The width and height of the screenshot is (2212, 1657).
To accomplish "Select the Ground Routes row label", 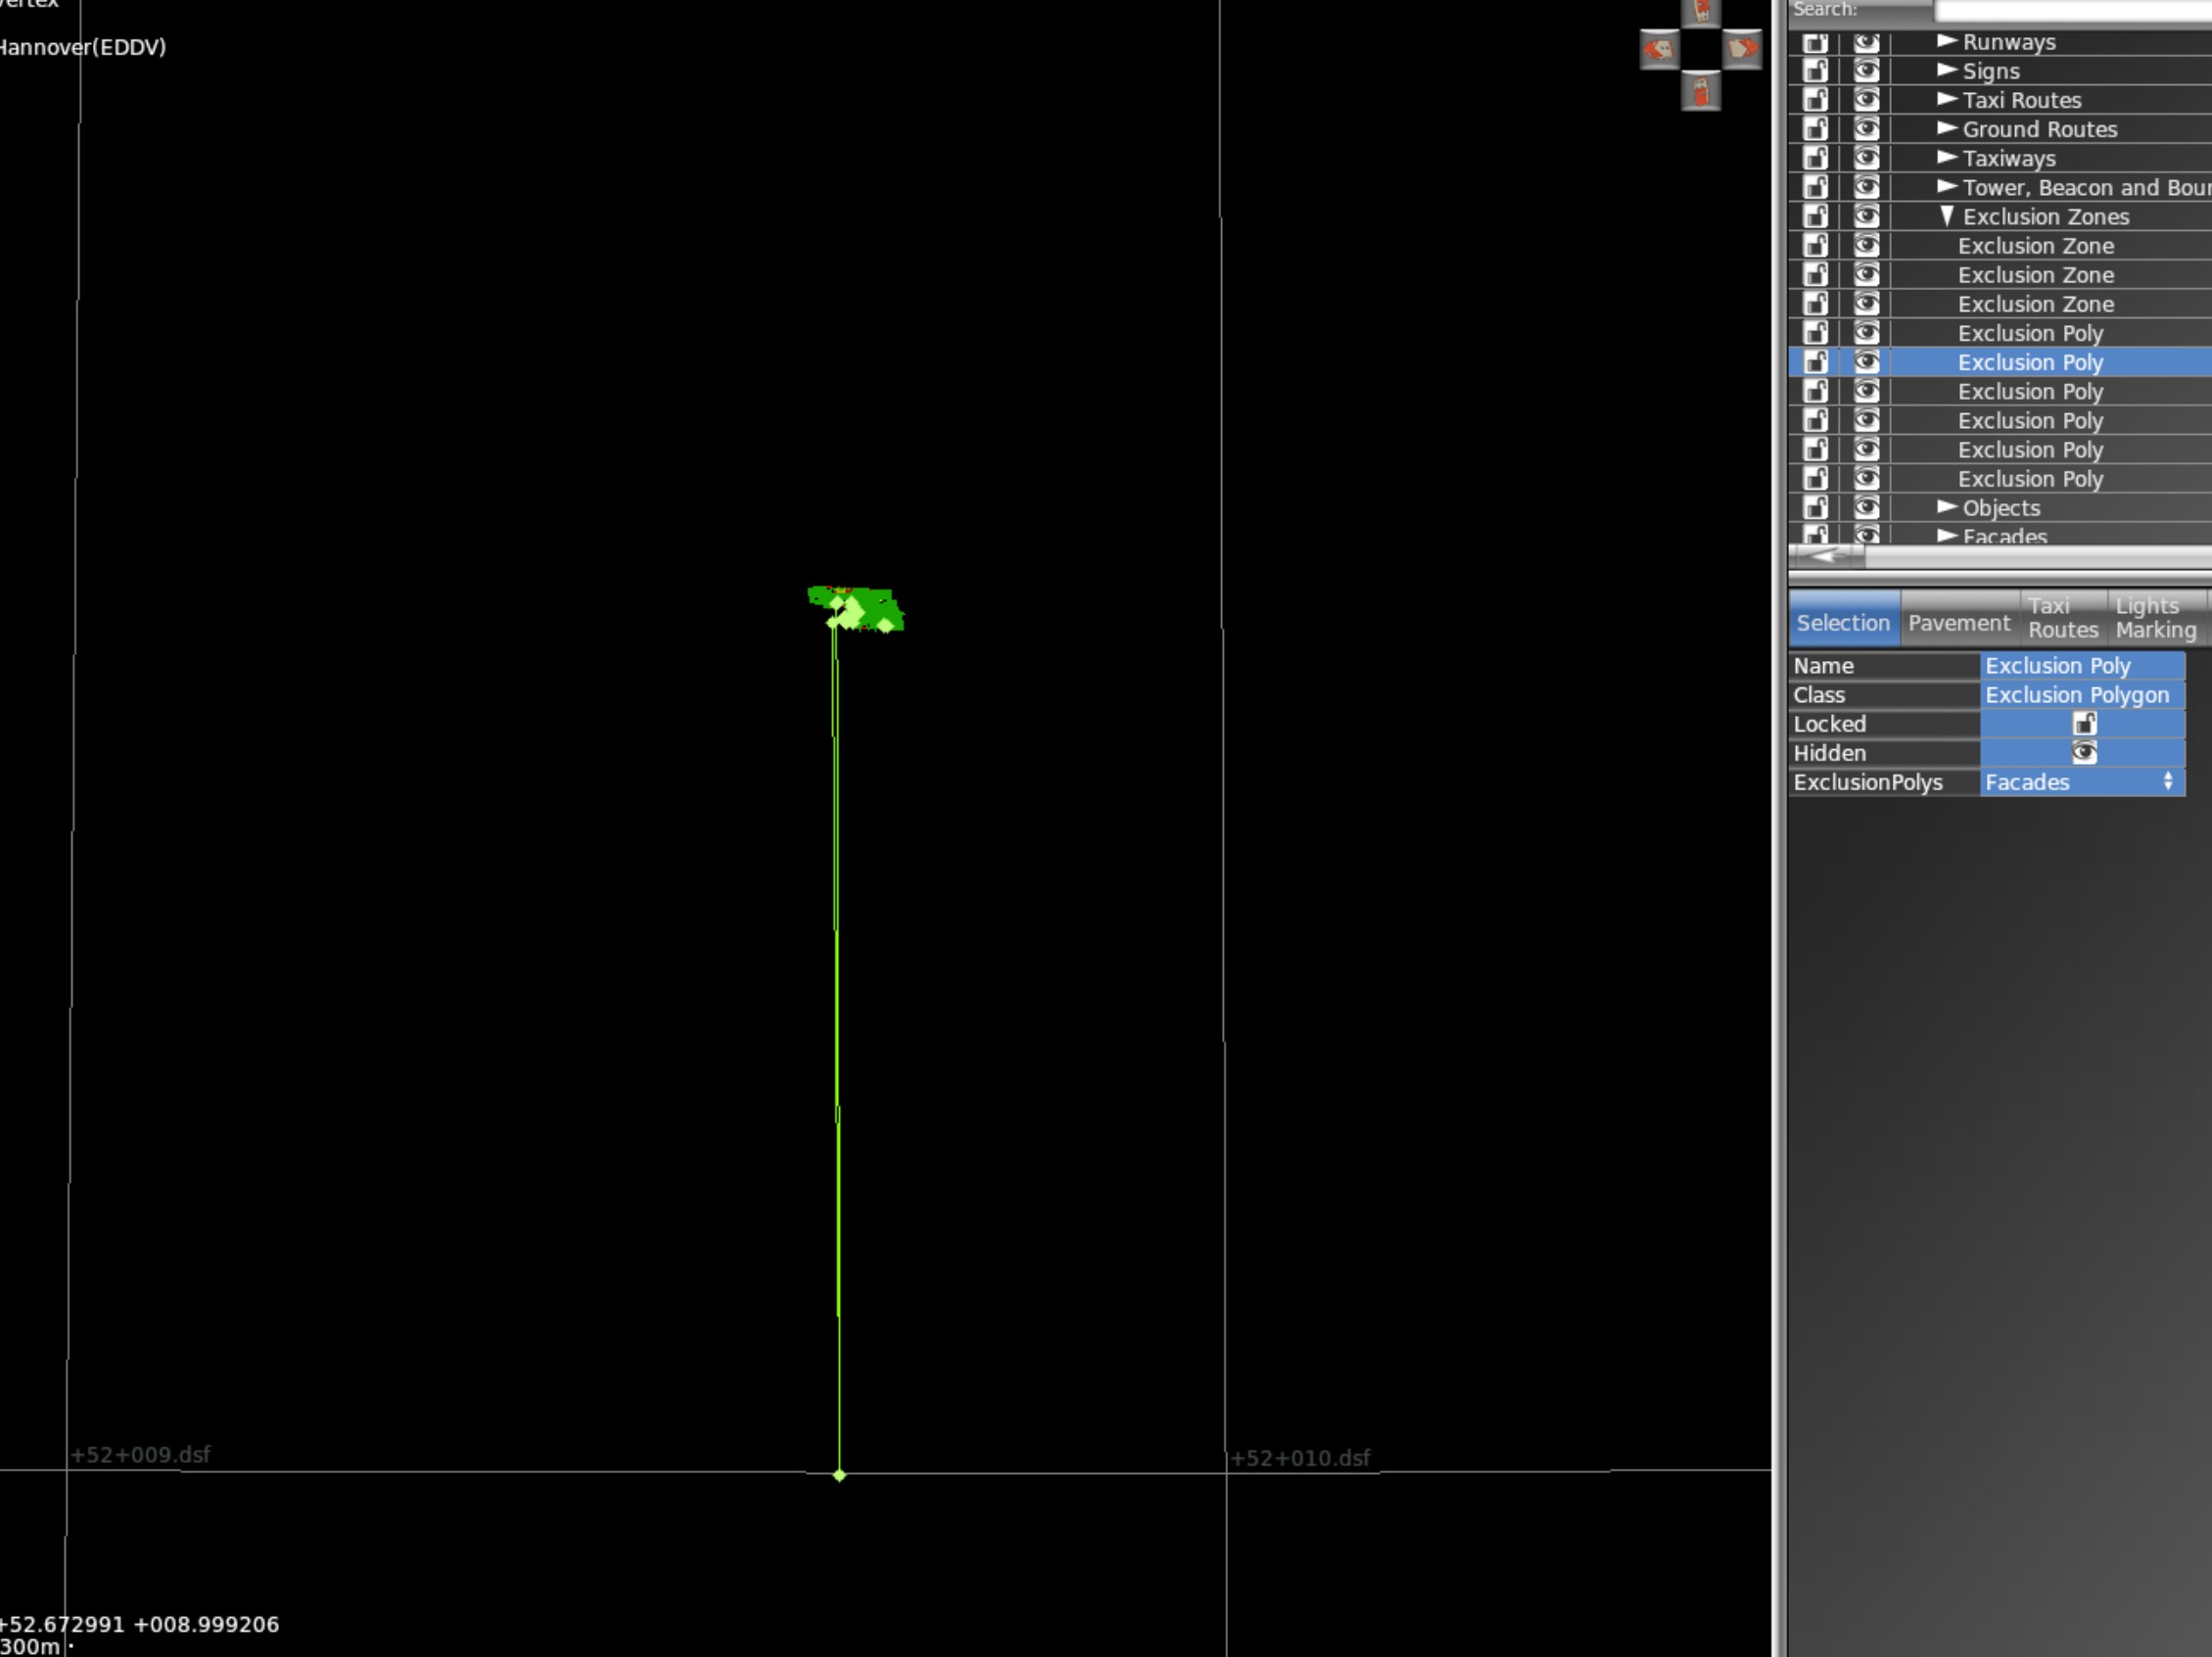I will coord(2039,129).
